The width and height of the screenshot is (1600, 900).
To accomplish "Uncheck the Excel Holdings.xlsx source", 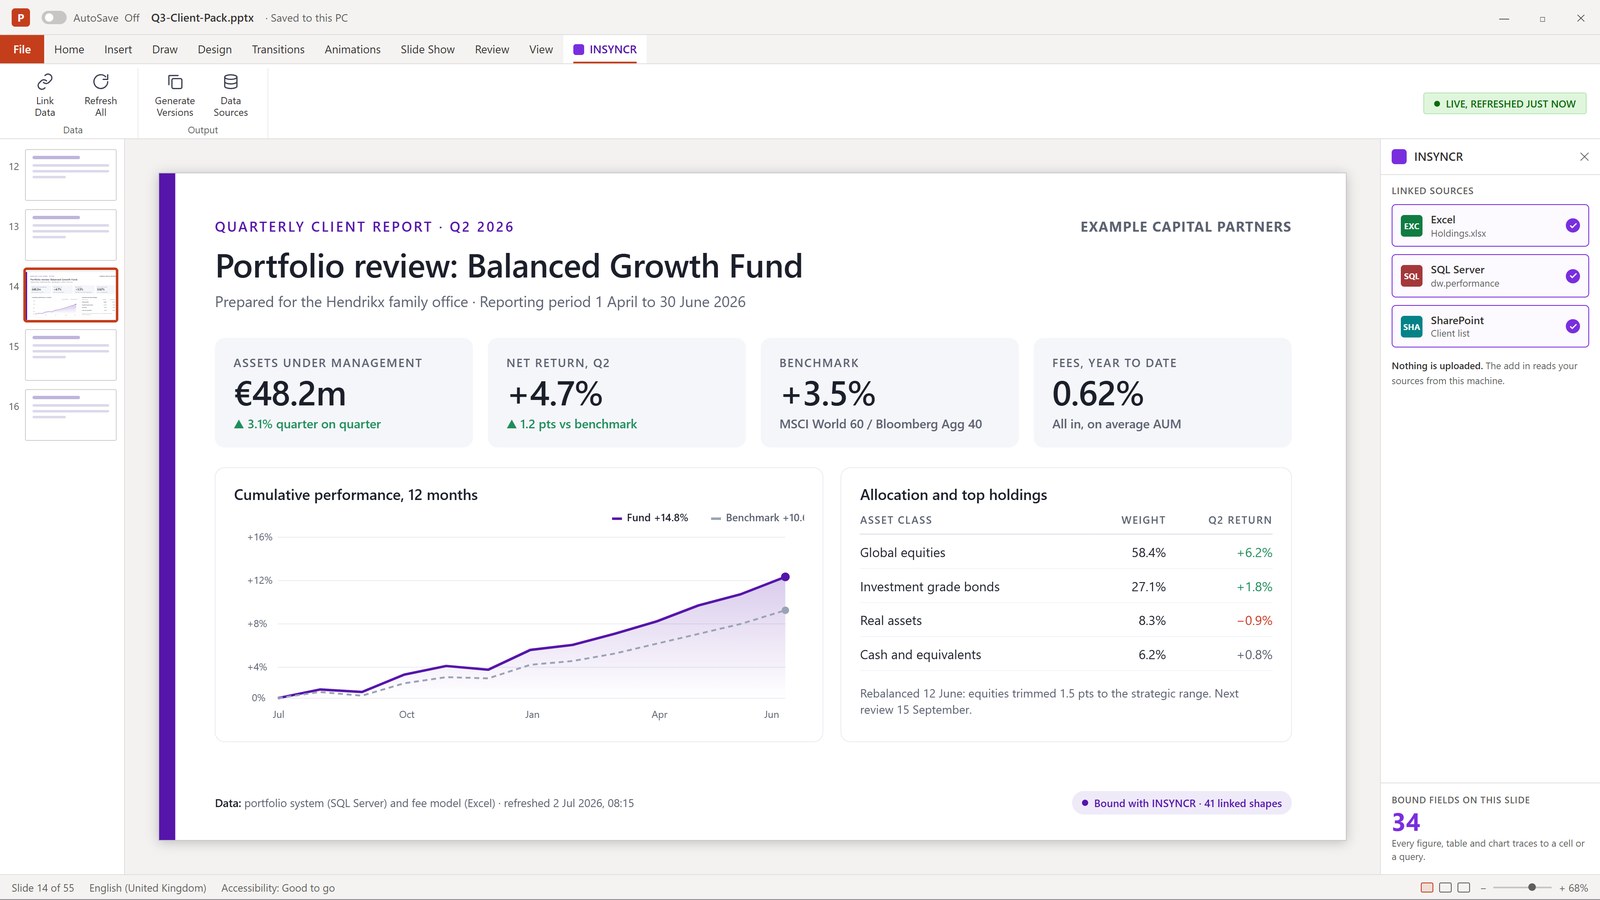I will 1572,226.
